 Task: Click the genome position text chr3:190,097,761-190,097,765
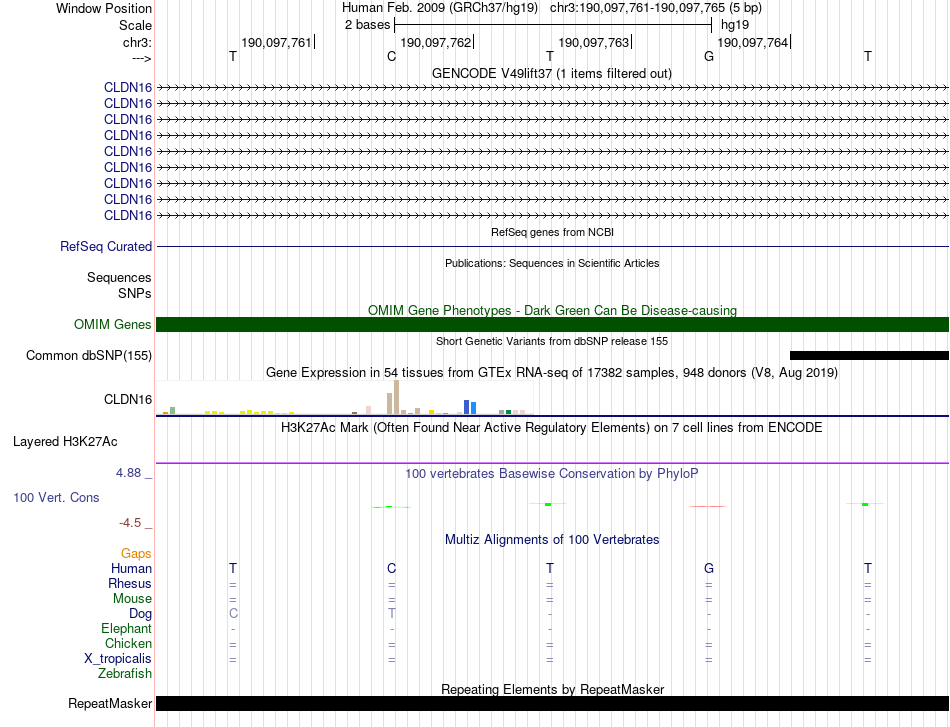[637, 8]
